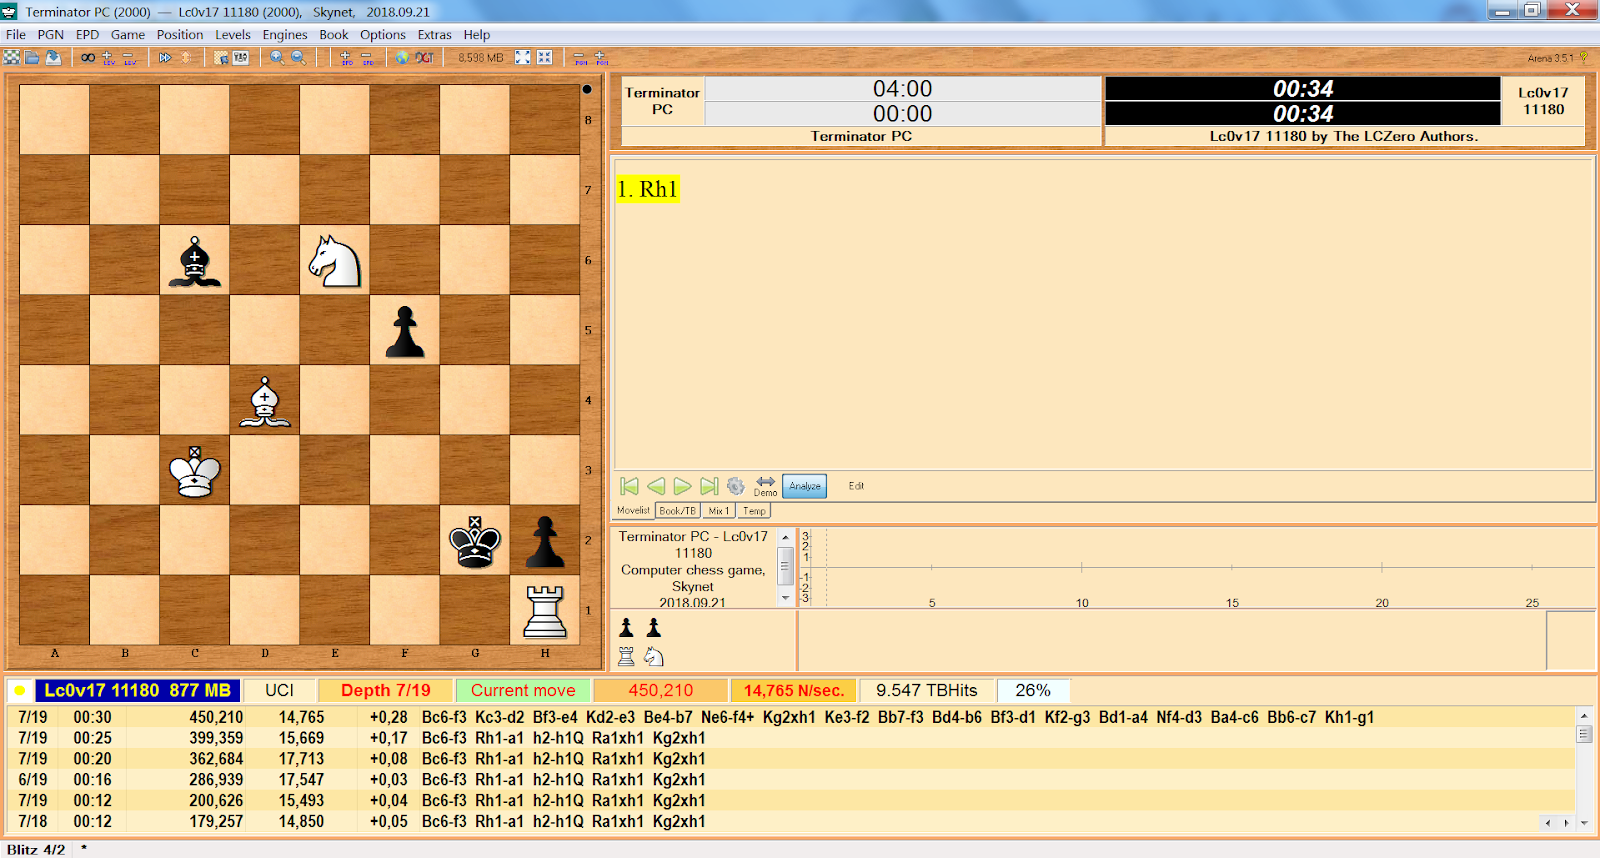Click the globe internet icon in toolbar
This screenshot has width=1600, height=858.
coord(402,58)
